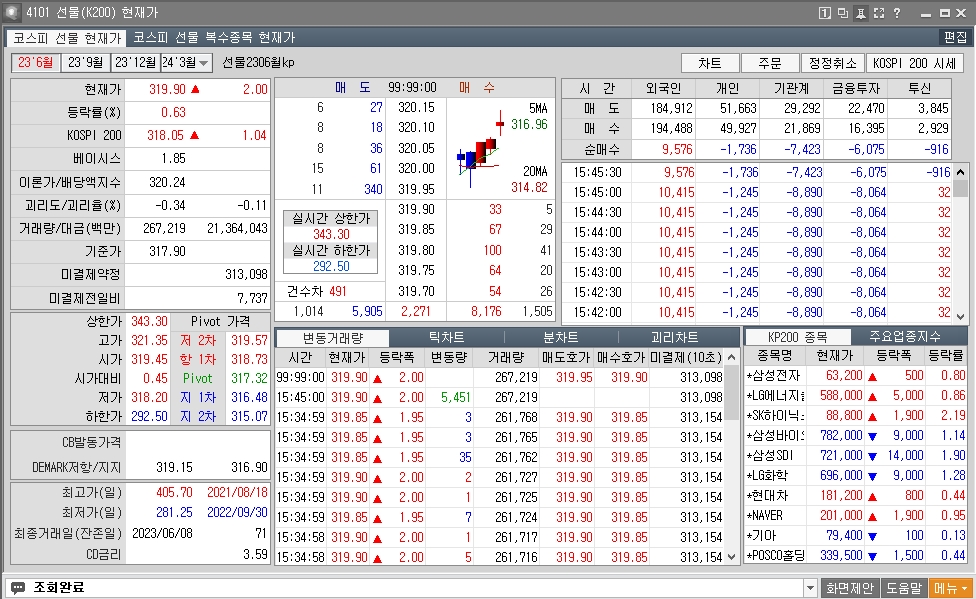Click the duplicate window icon in title bar

pyautogui.click(x=843, y=11)
